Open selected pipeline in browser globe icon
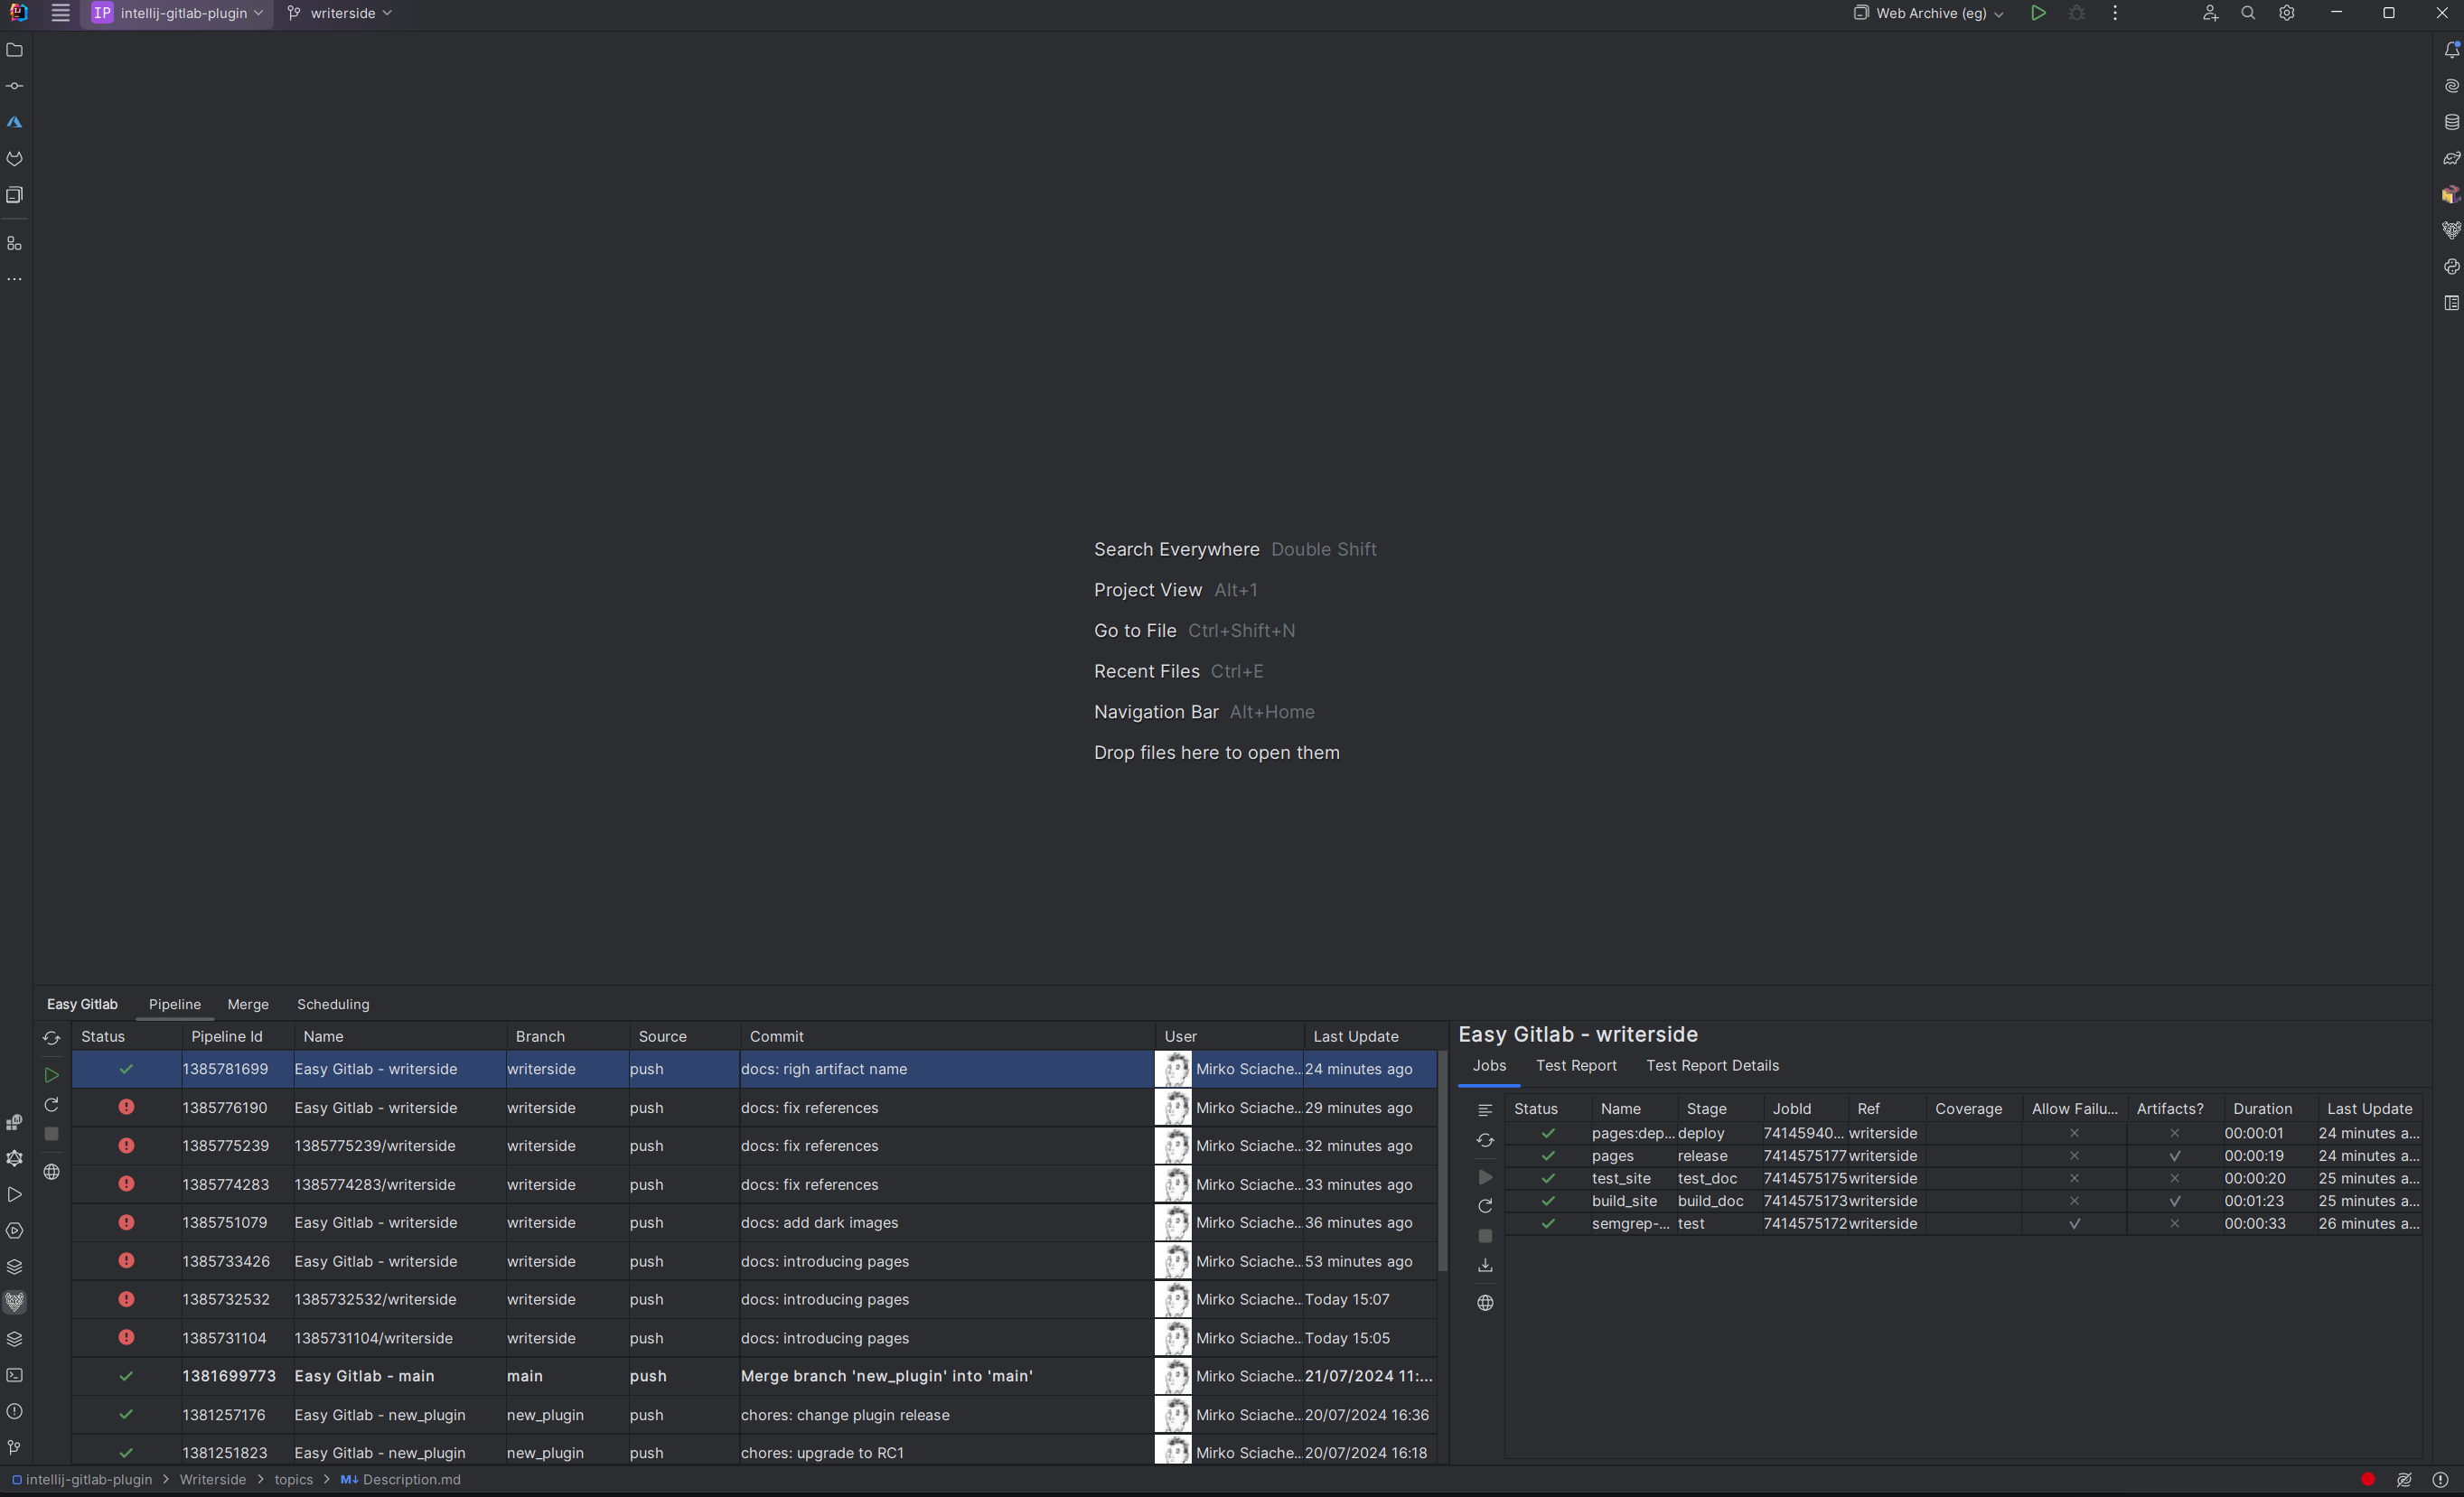The width and height of the screenshot is (2464, 1497). [x=51, y=1172]
